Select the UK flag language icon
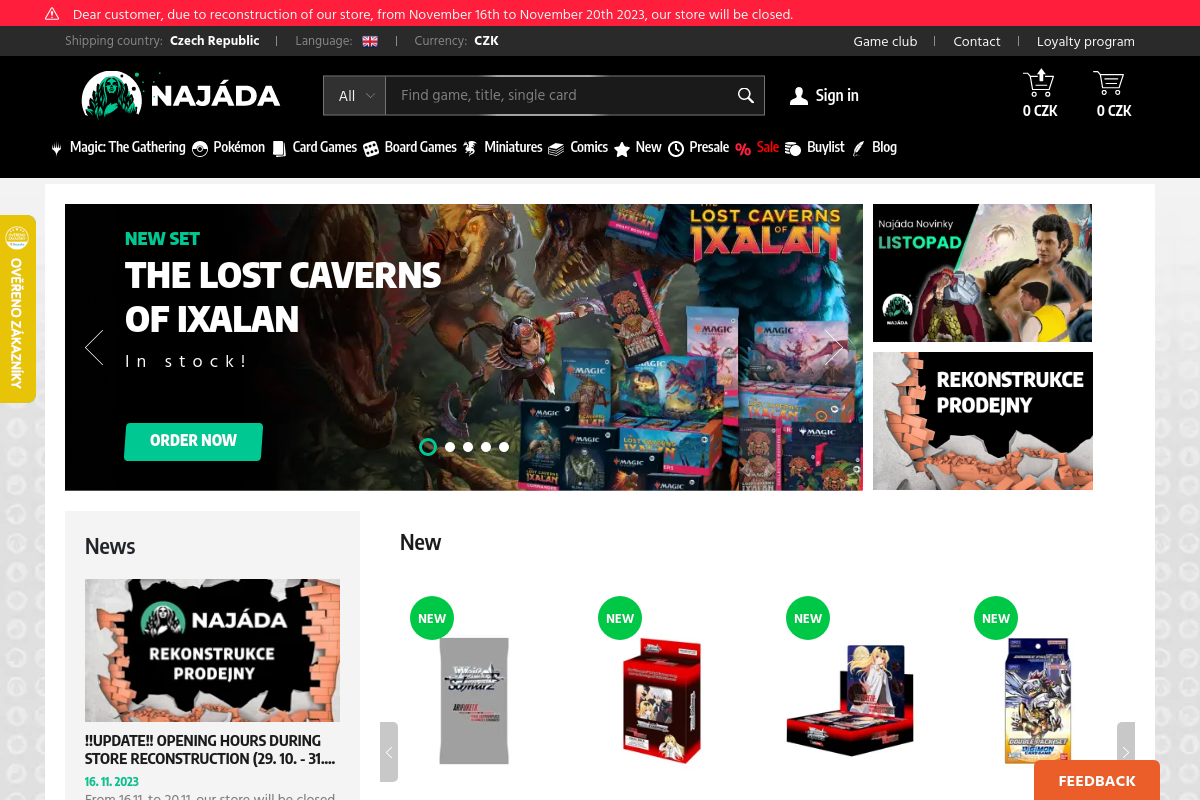The width and height of the screenshot is (1200, 800). click(370, 41)
